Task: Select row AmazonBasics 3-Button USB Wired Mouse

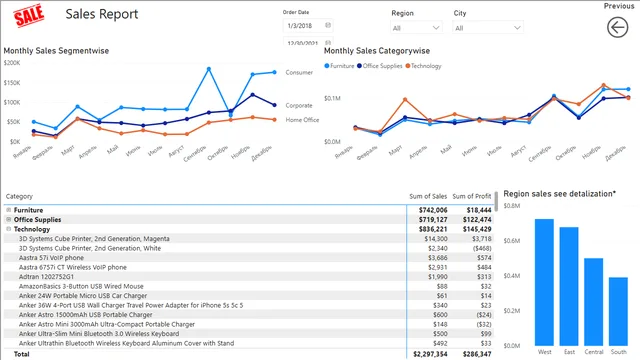Action: click(248, 286)
